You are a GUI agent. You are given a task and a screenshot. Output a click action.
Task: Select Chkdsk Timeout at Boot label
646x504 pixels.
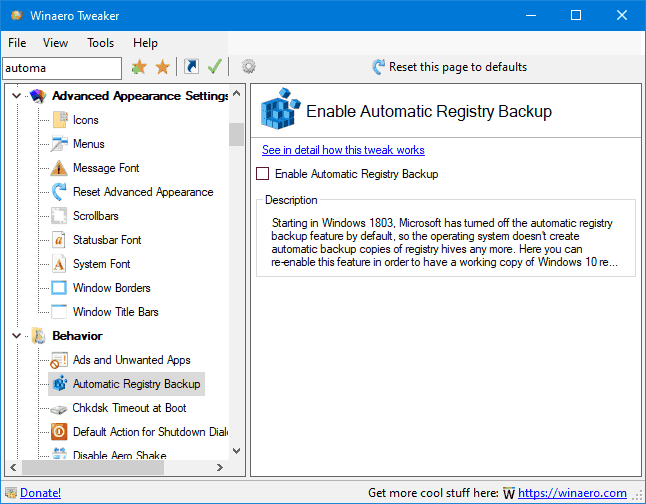tap(129, 408)
